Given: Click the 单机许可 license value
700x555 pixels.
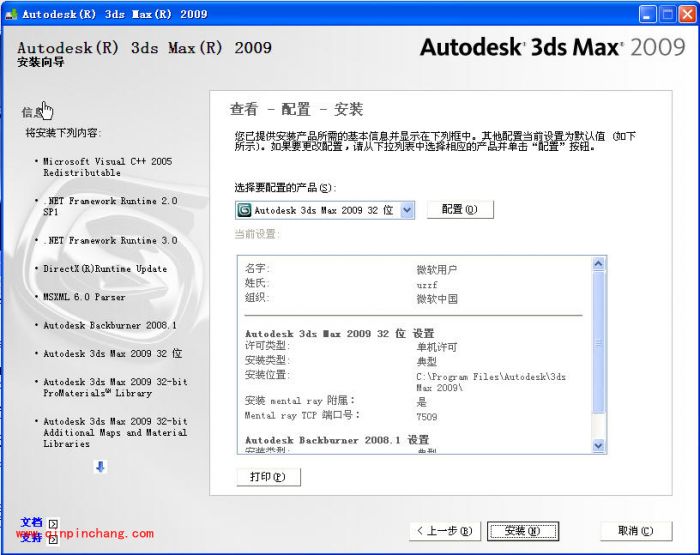Looking at the screenshot, I should click(437, 347).
